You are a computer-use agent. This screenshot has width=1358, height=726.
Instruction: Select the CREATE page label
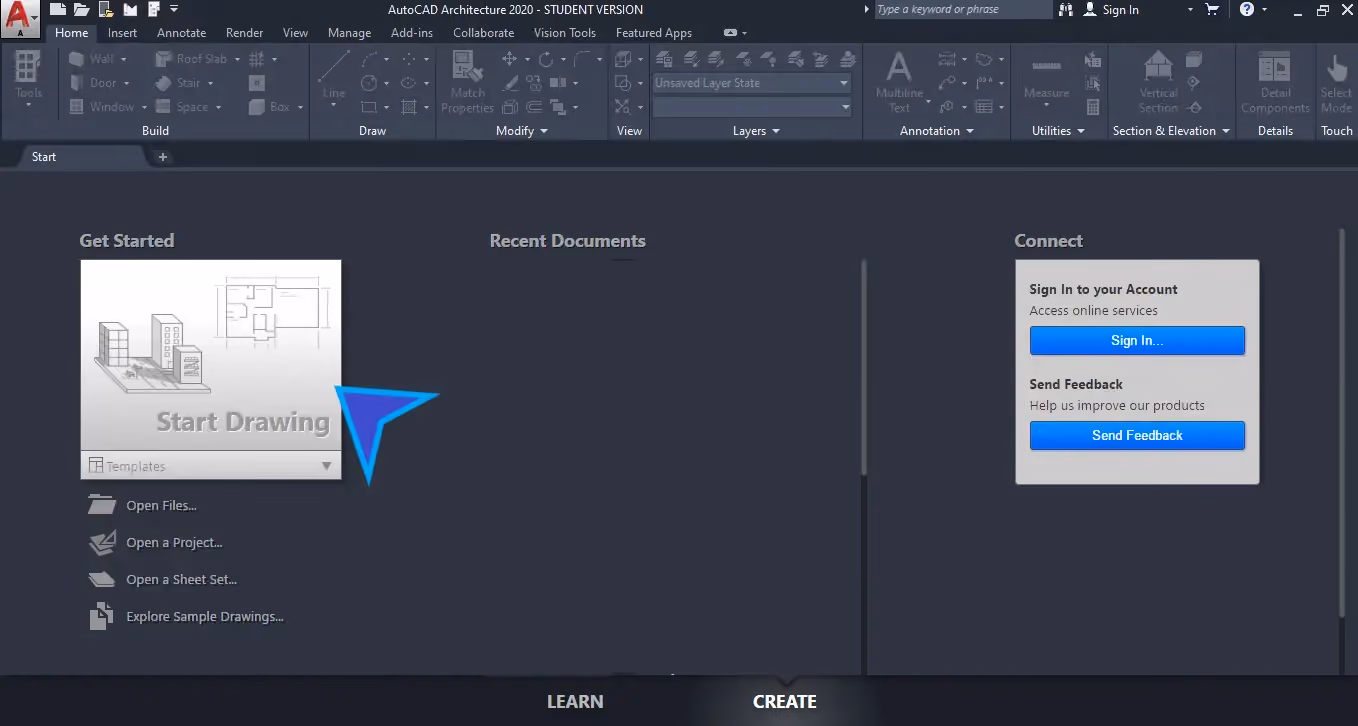pos(785,702)
